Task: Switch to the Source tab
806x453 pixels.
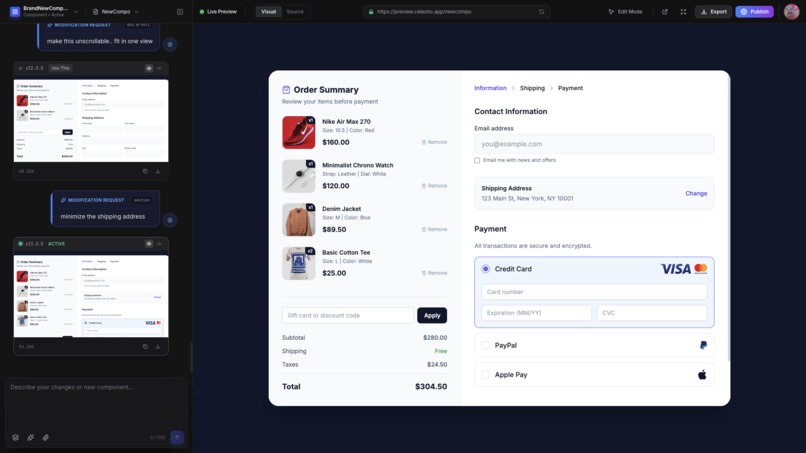Action: click(295, 11)
